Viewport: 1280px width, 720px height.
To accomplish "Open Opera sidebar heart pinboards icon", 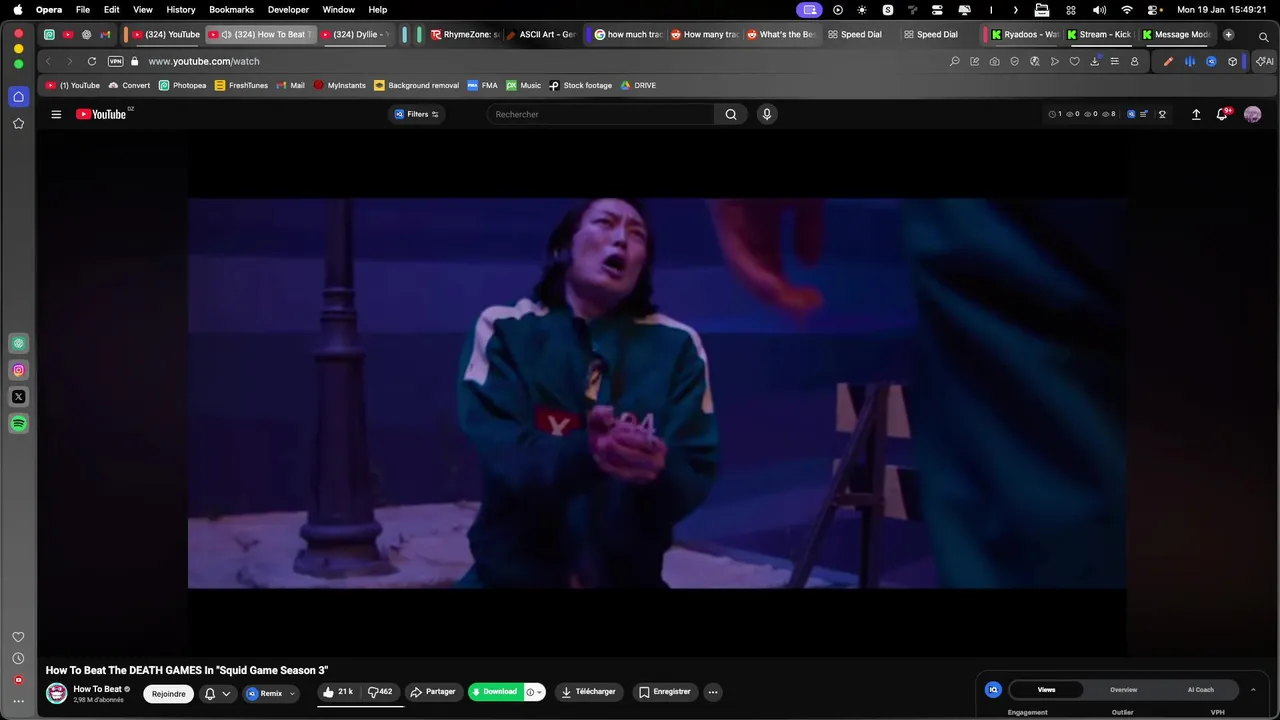I will coord(18,637).
